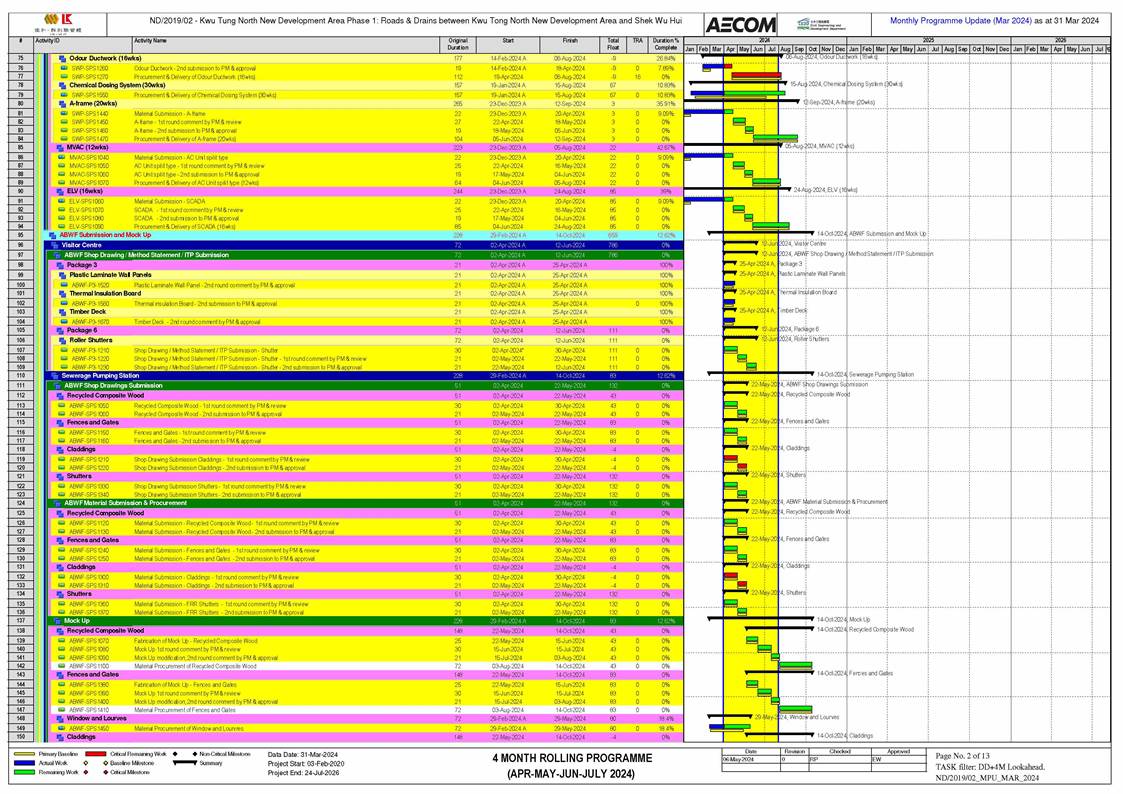1123x794 pixels.
Task: Click the activity icon for ABWF-SPS1270
Action: pyautogui.click(x=64, y=640)
